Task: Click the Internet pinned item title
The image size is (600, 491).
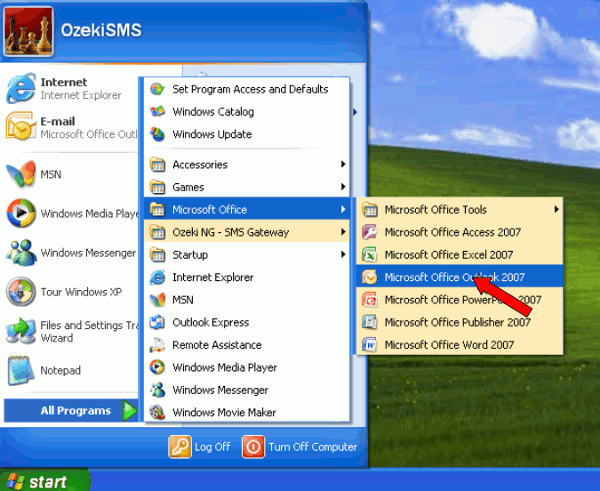Action: point(64,82)
